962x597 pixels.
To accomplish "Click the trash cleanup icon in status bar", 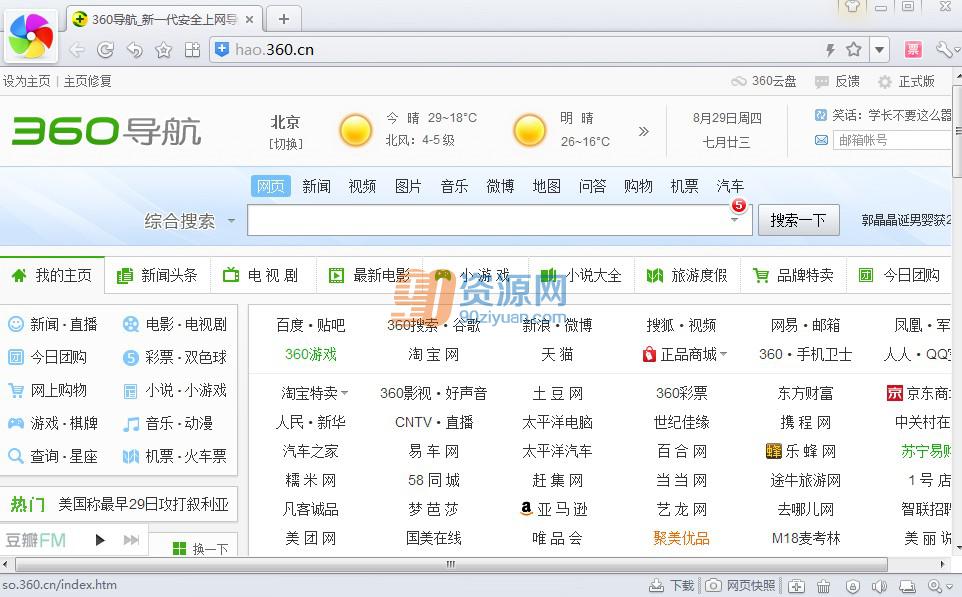I will point(823,586).
